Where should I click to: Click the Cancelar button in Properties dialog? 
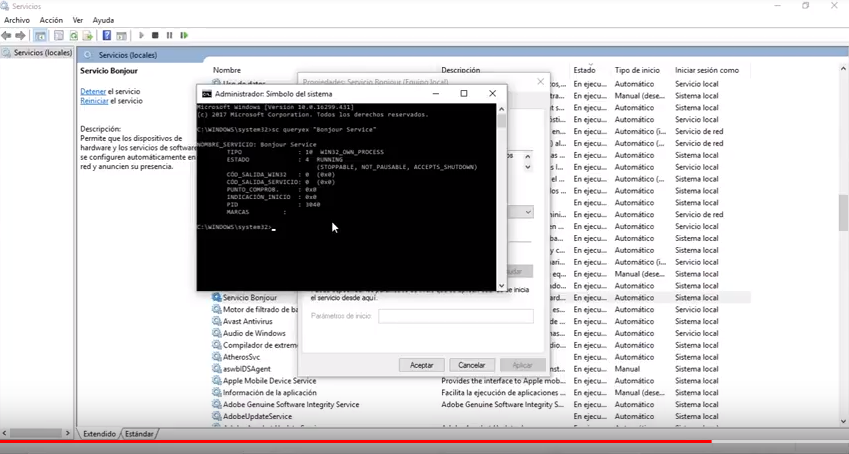point(472,365)
